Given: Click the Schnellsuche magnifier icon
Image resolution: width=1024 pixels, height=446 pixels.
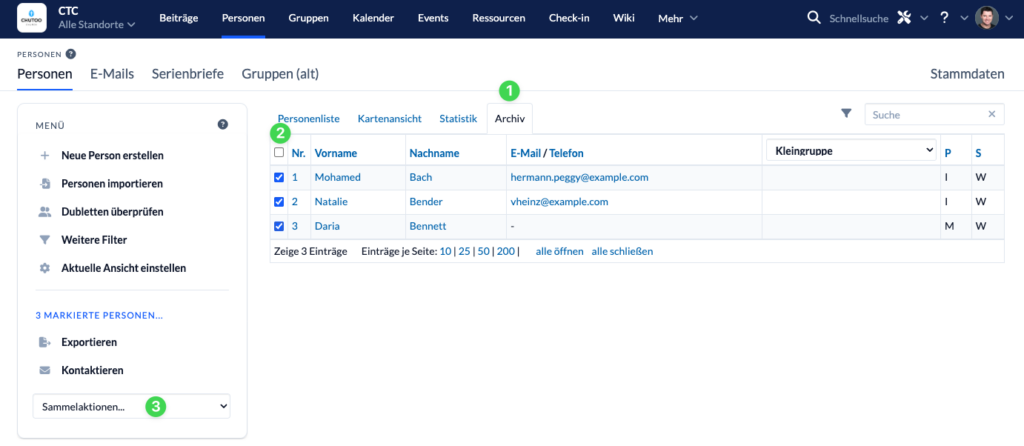Looking at the screenshot, I should (815, 18).
